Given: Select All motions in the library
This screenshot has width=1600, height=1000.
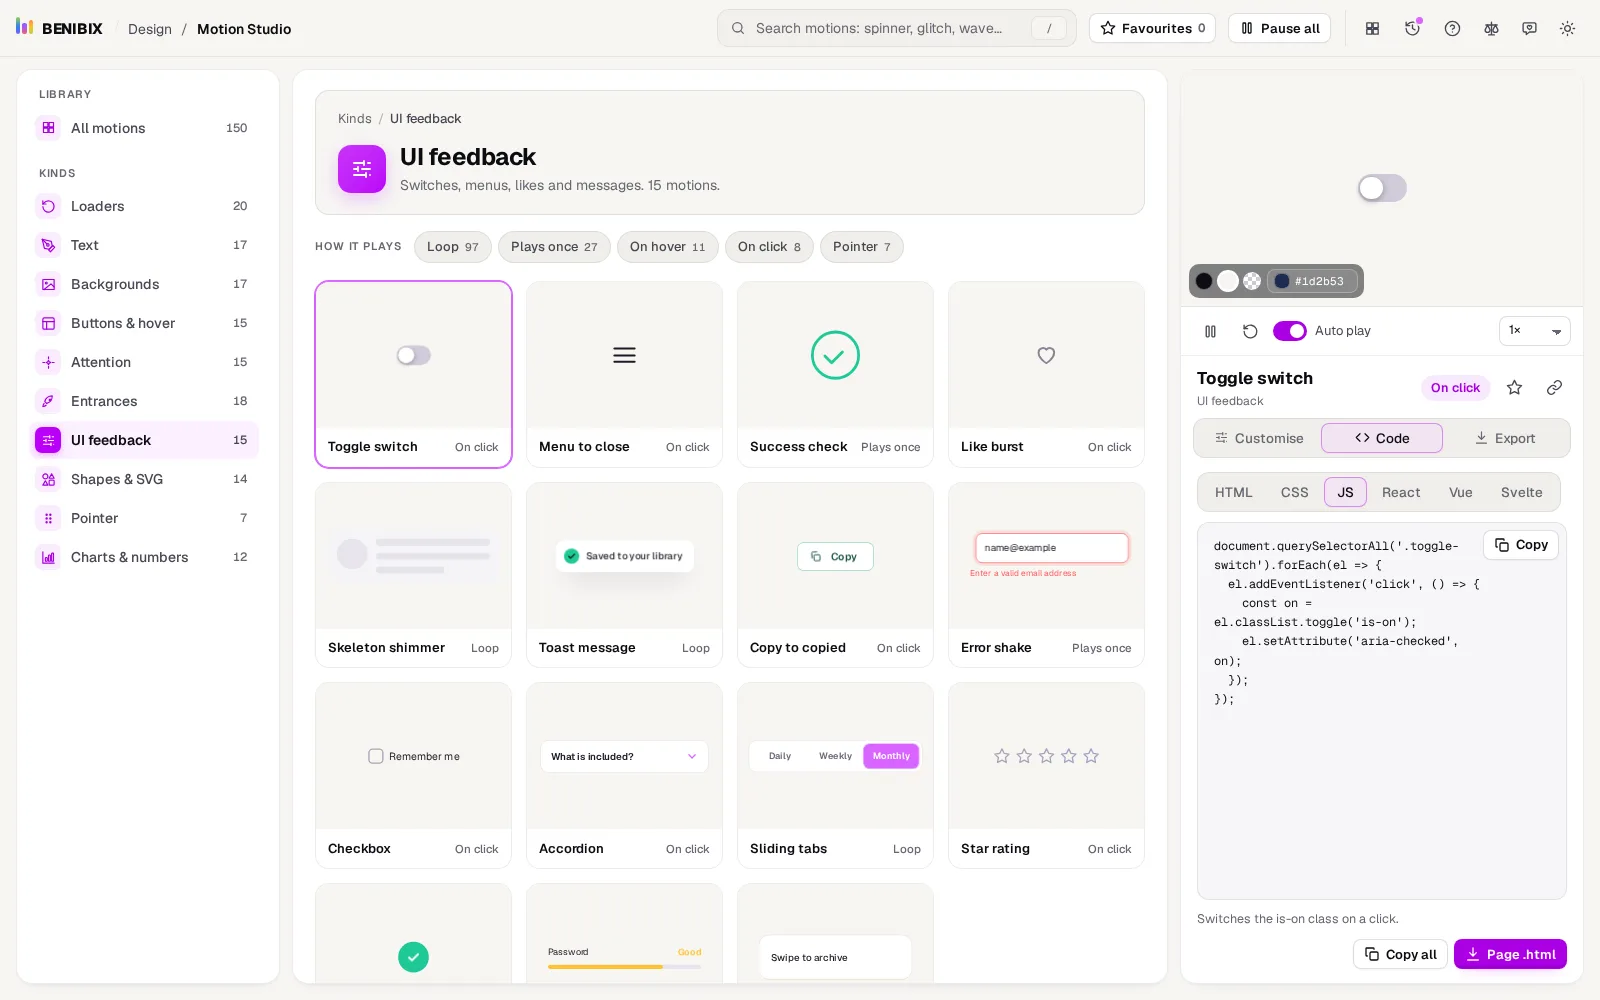Looking at the screenshot, I should pyautogui.click(x=147, y=128).
